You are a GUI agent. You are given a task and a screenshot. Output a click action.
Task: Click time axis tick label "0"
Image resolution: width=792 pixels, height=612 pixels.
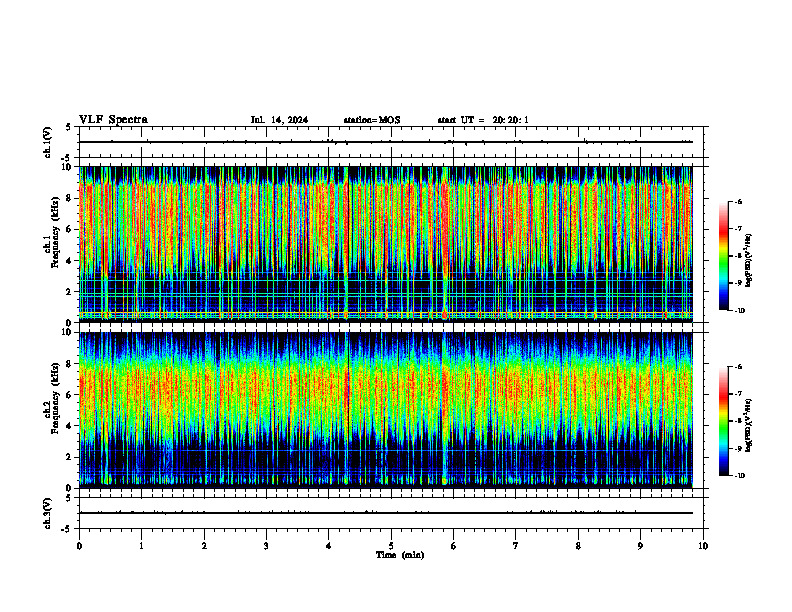click(x=79, y=546)
